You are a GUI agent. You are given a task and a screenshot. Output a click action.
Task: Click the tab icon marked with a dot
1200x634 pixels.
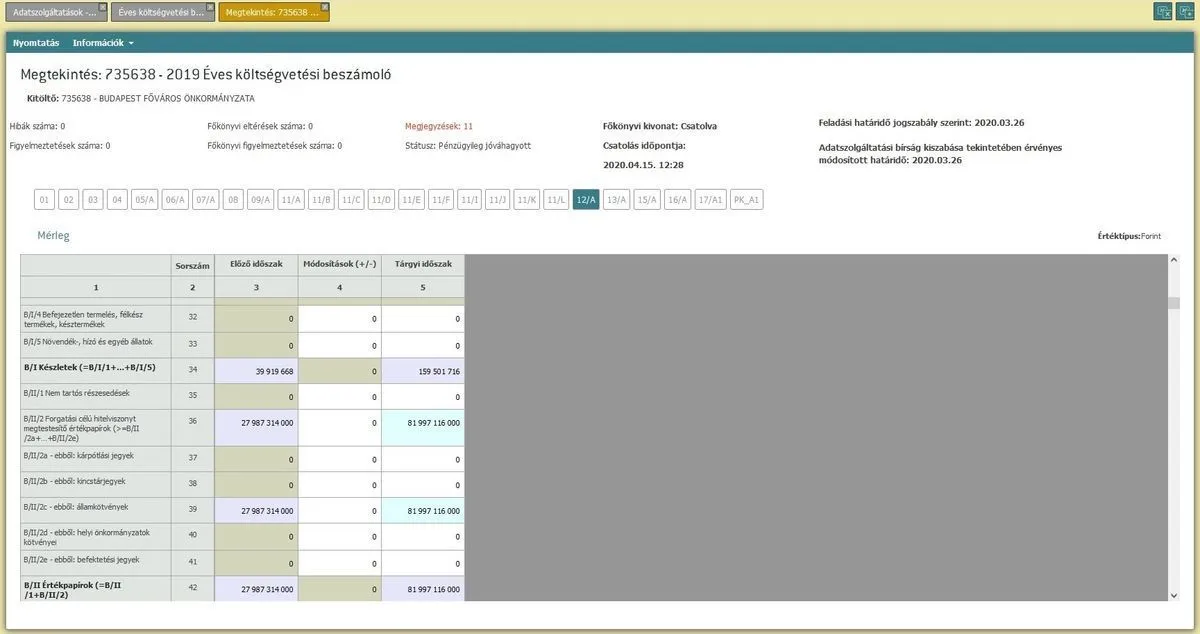pos(1184,11)
